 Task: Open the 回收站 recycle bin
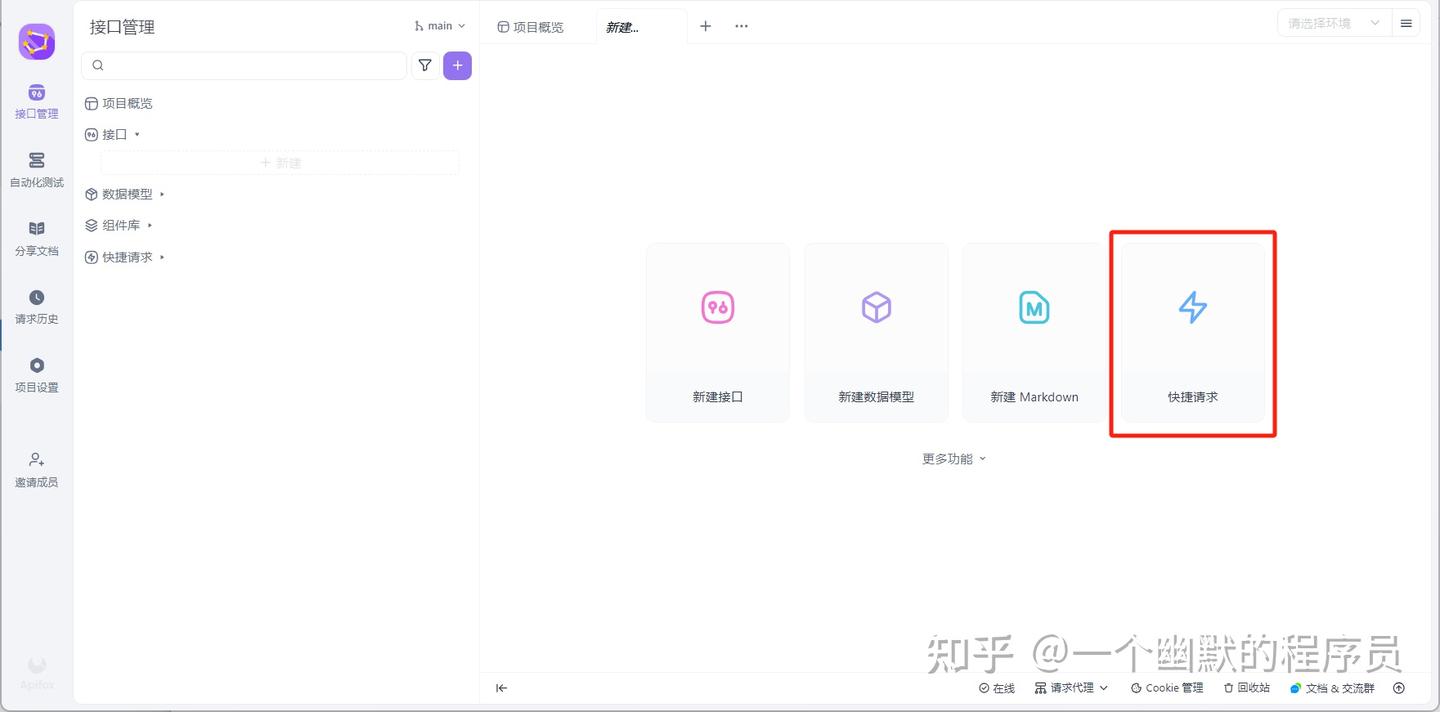click(x=1246, y=688)
